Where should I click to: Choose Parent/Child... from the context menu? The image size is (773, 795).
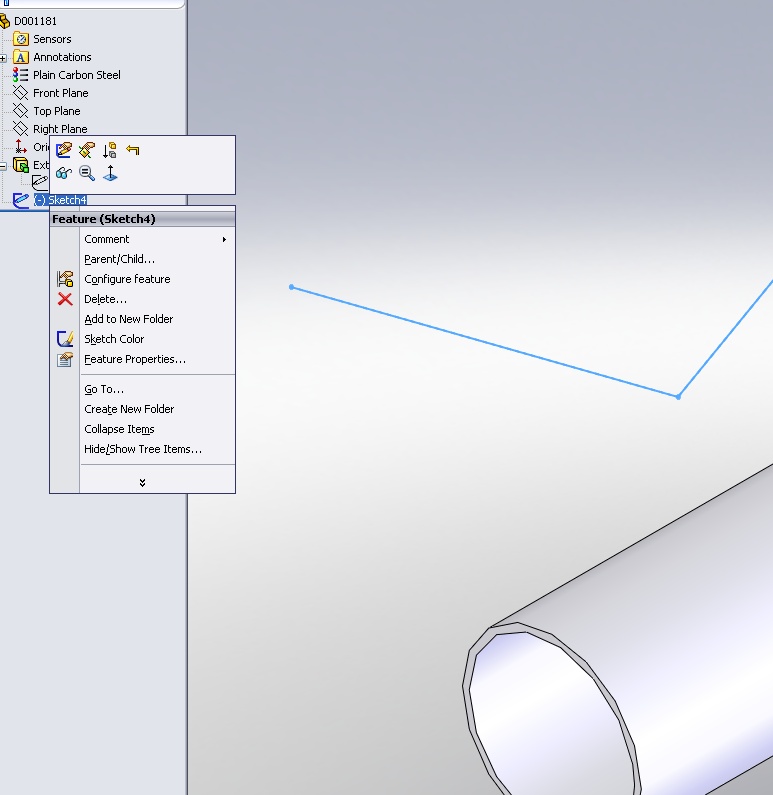tap(120, 259)
